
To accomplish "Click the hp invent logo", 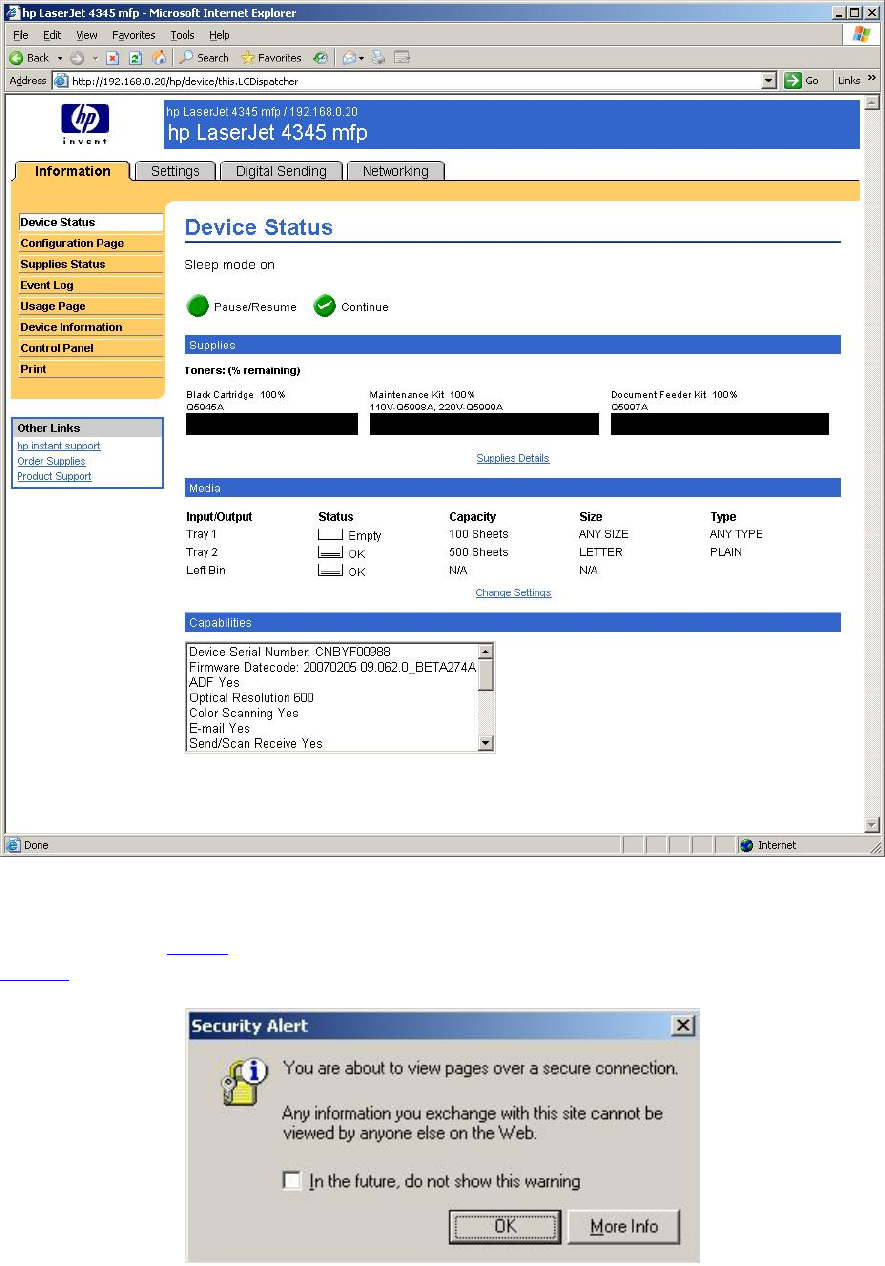I will pyautogui.click(x=84, y=124).
